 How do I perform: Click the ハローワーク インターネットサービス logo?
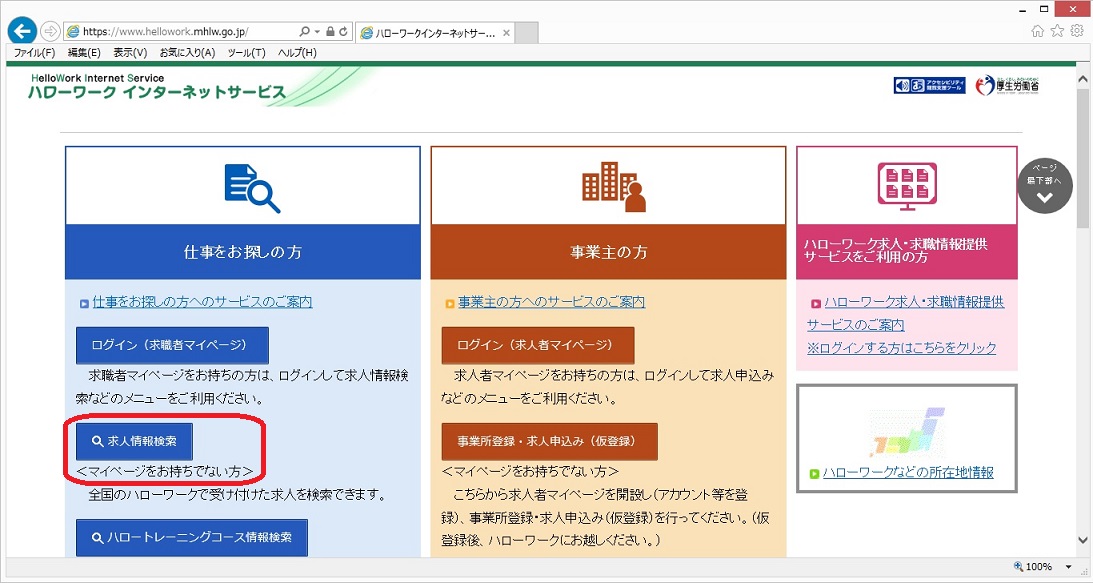158,87
